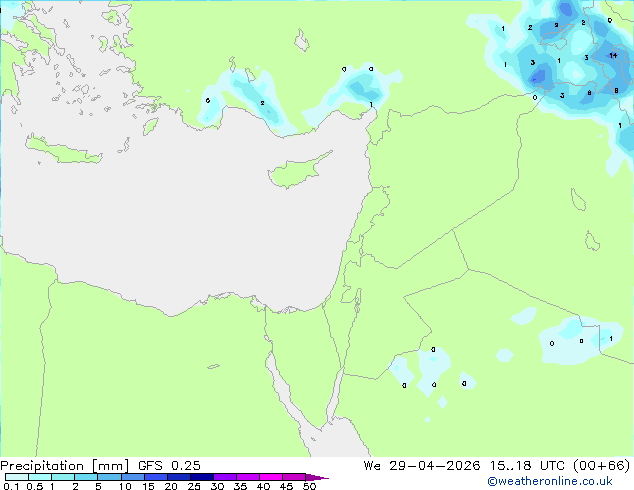Image resolution: width=634 pixels, height=490 pixels.
Task: Click the 20–25 mm legend color swatch
Action: click(178, 477)
